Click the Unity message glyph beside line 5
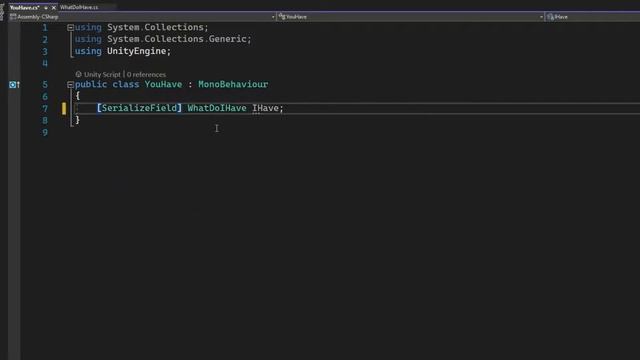 [14, 84]
